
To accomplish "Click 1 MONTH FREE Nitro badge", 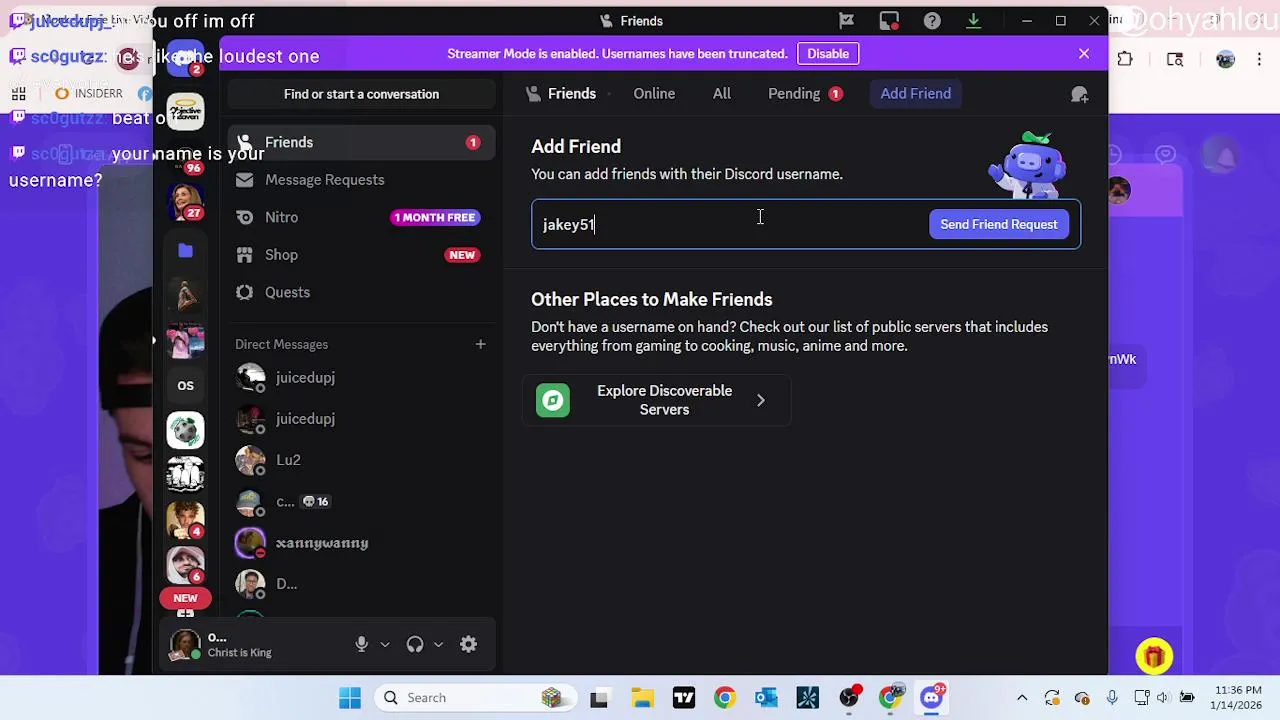I will point(435,217).
